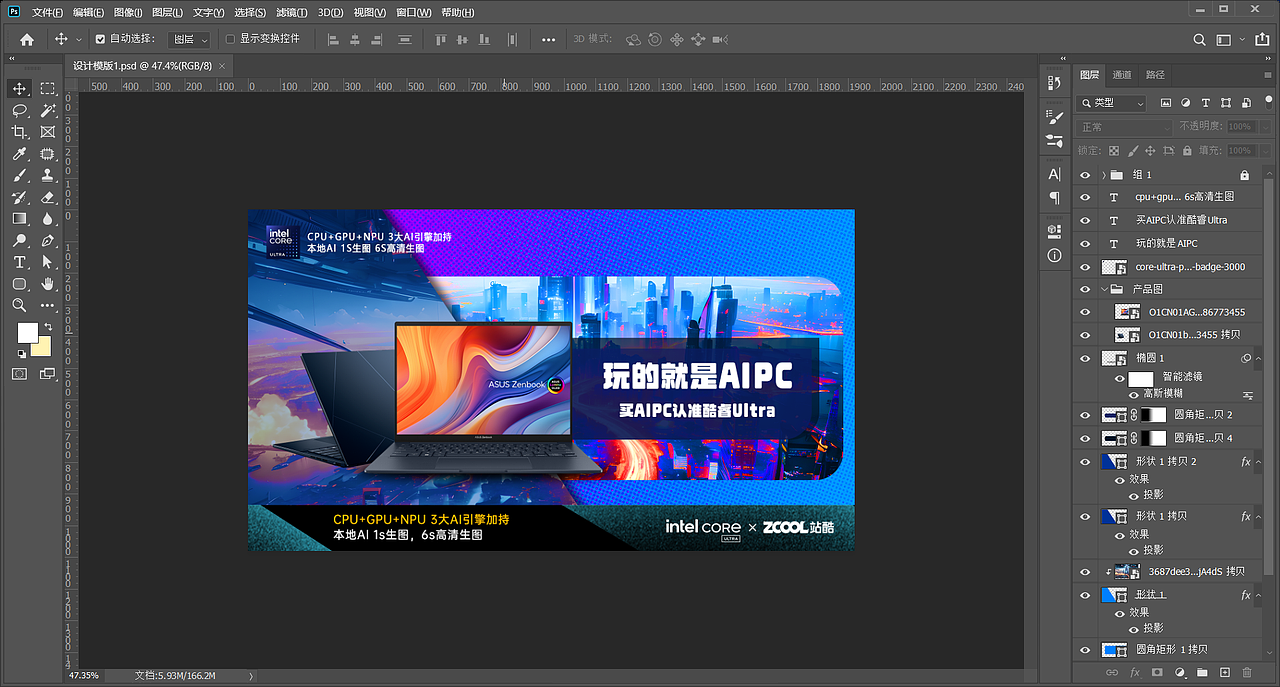Create a new layer via the plus icon

[1224, 673]
